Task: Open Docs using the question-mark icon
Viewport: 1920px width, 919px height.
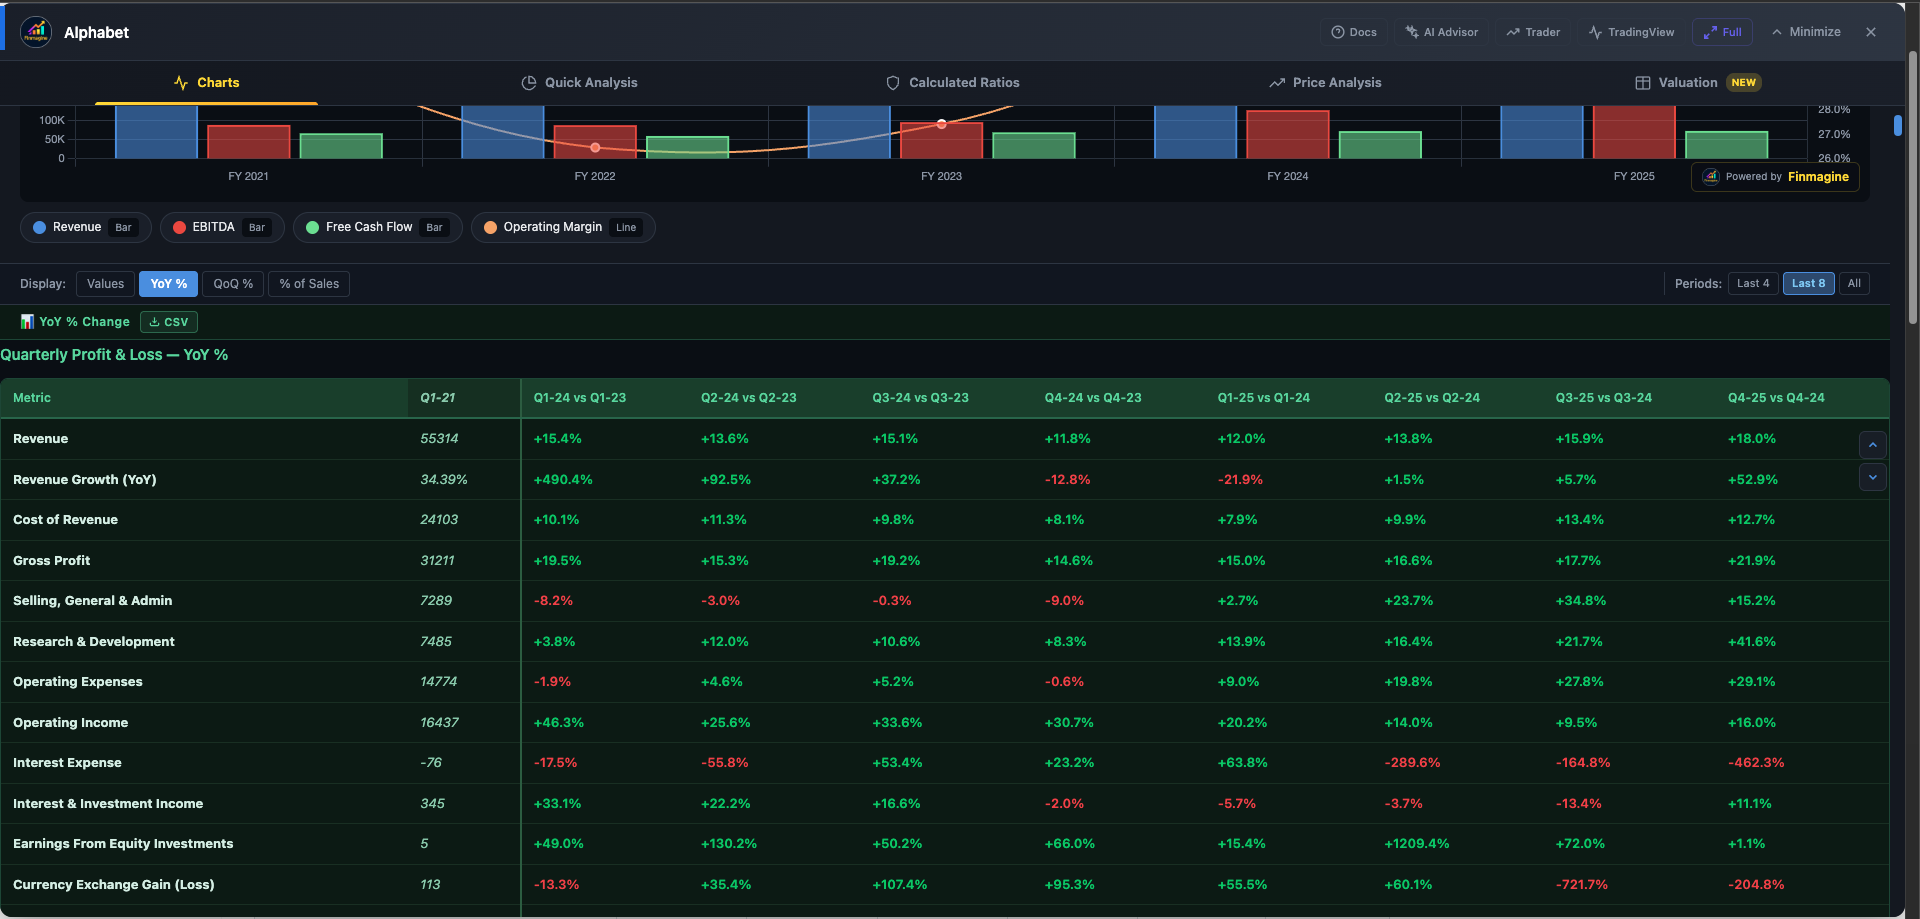Action: (x=1339, y=31)
